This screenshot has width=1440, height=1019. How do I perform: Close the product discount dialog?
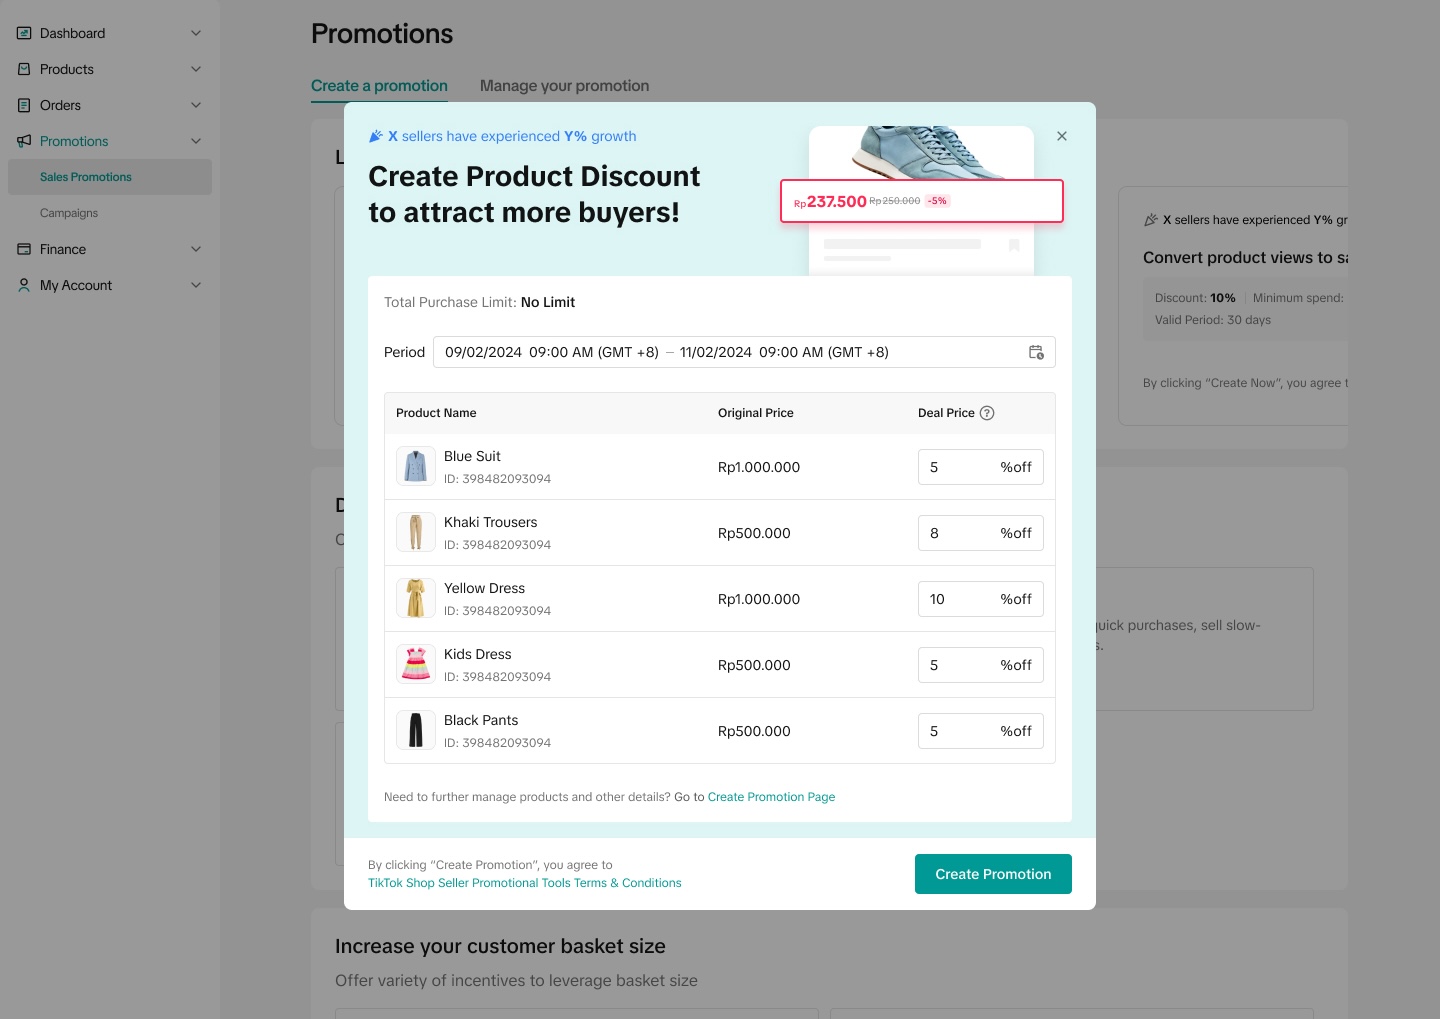coord(1062,136)
